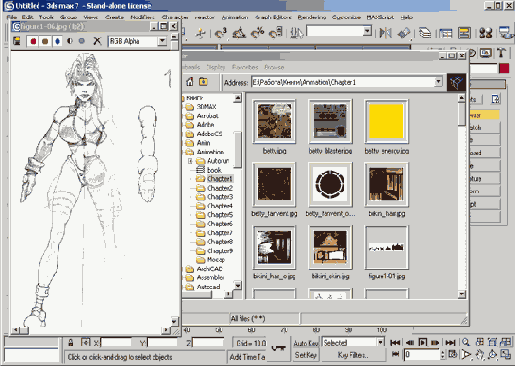Click the Auto Key button
Image resolution: width=515 pixels, height=366 pixels.
point(306,343)
